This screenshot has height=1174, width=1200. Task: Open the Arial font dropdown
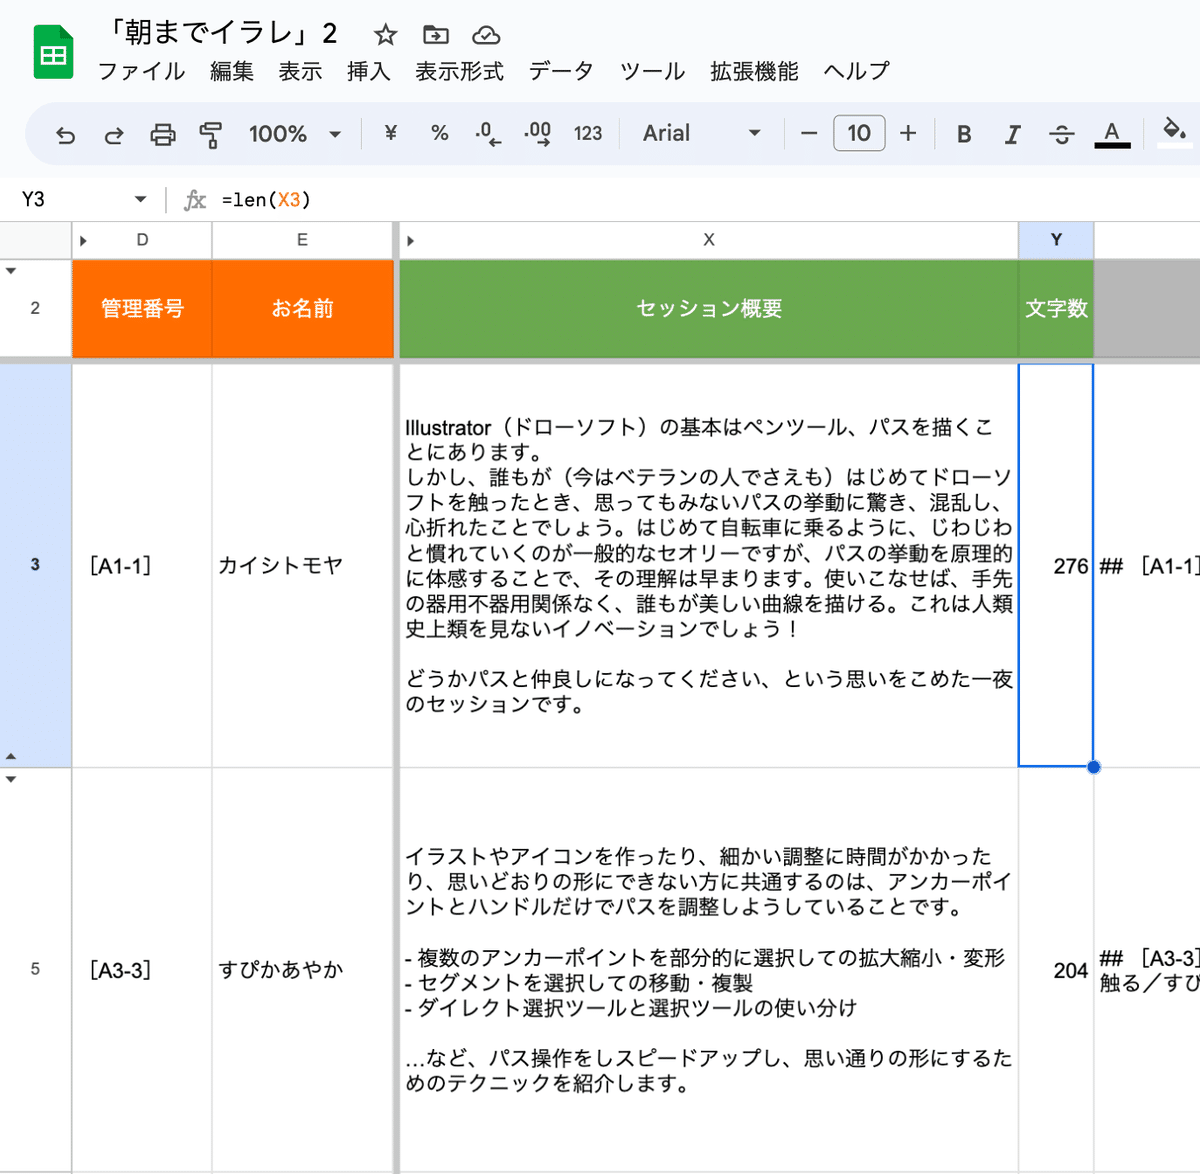point(701,134)
